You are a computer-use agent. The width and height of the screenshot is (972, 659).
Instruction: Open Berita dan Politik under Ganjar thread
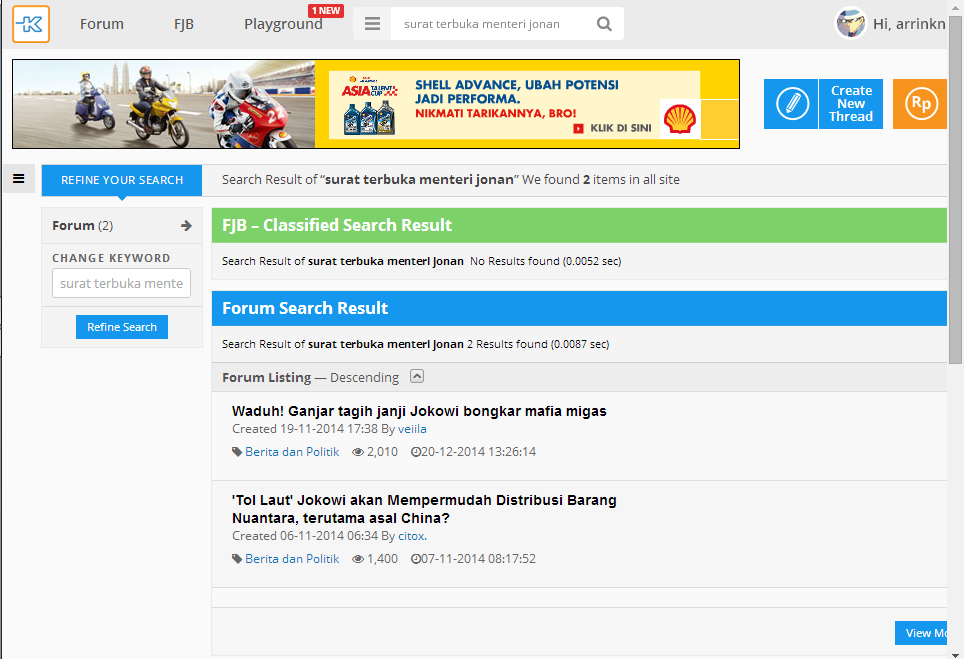[x=292, y=452]
